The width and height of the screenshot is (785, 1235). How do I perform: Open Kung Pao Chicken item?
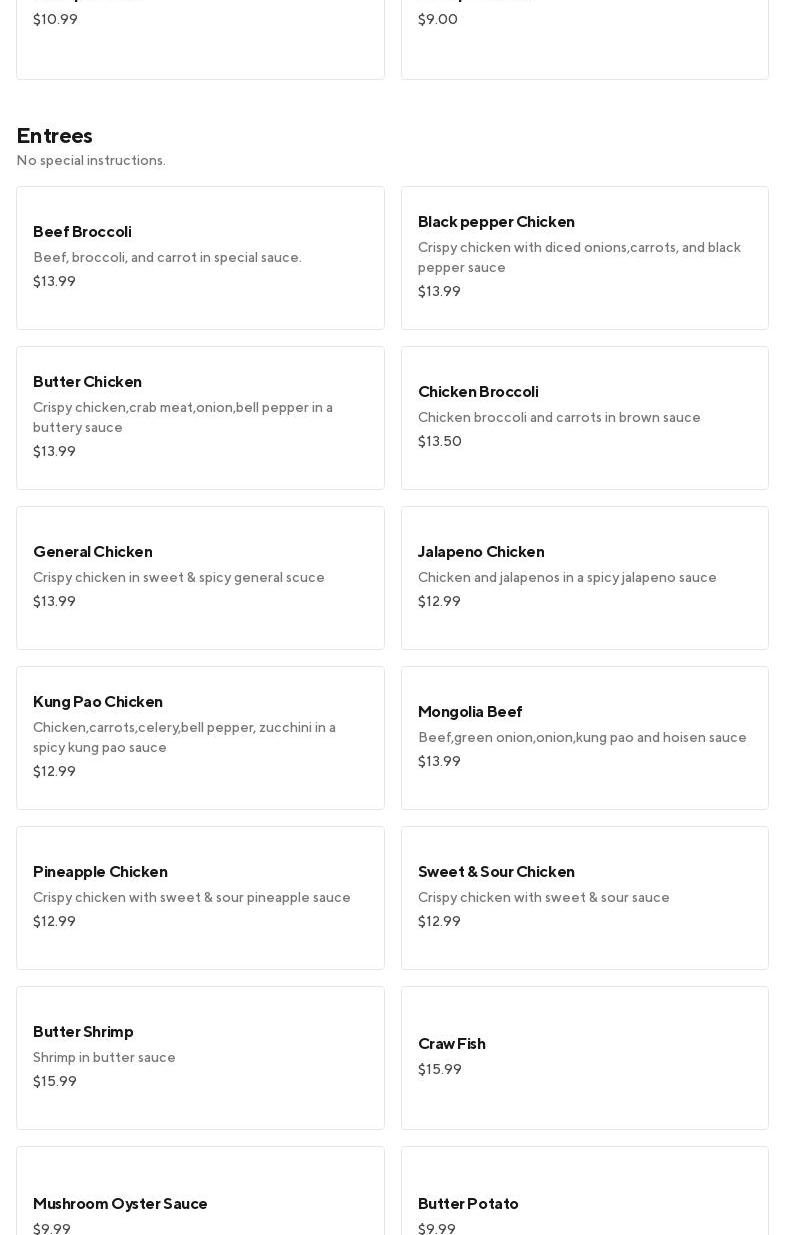click(x=200, y=737)
